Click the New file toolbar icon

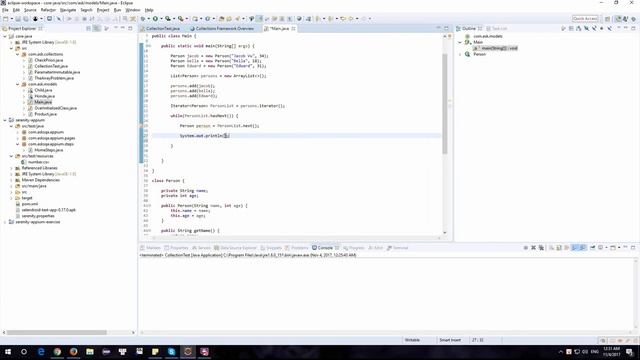pos(6,19)
